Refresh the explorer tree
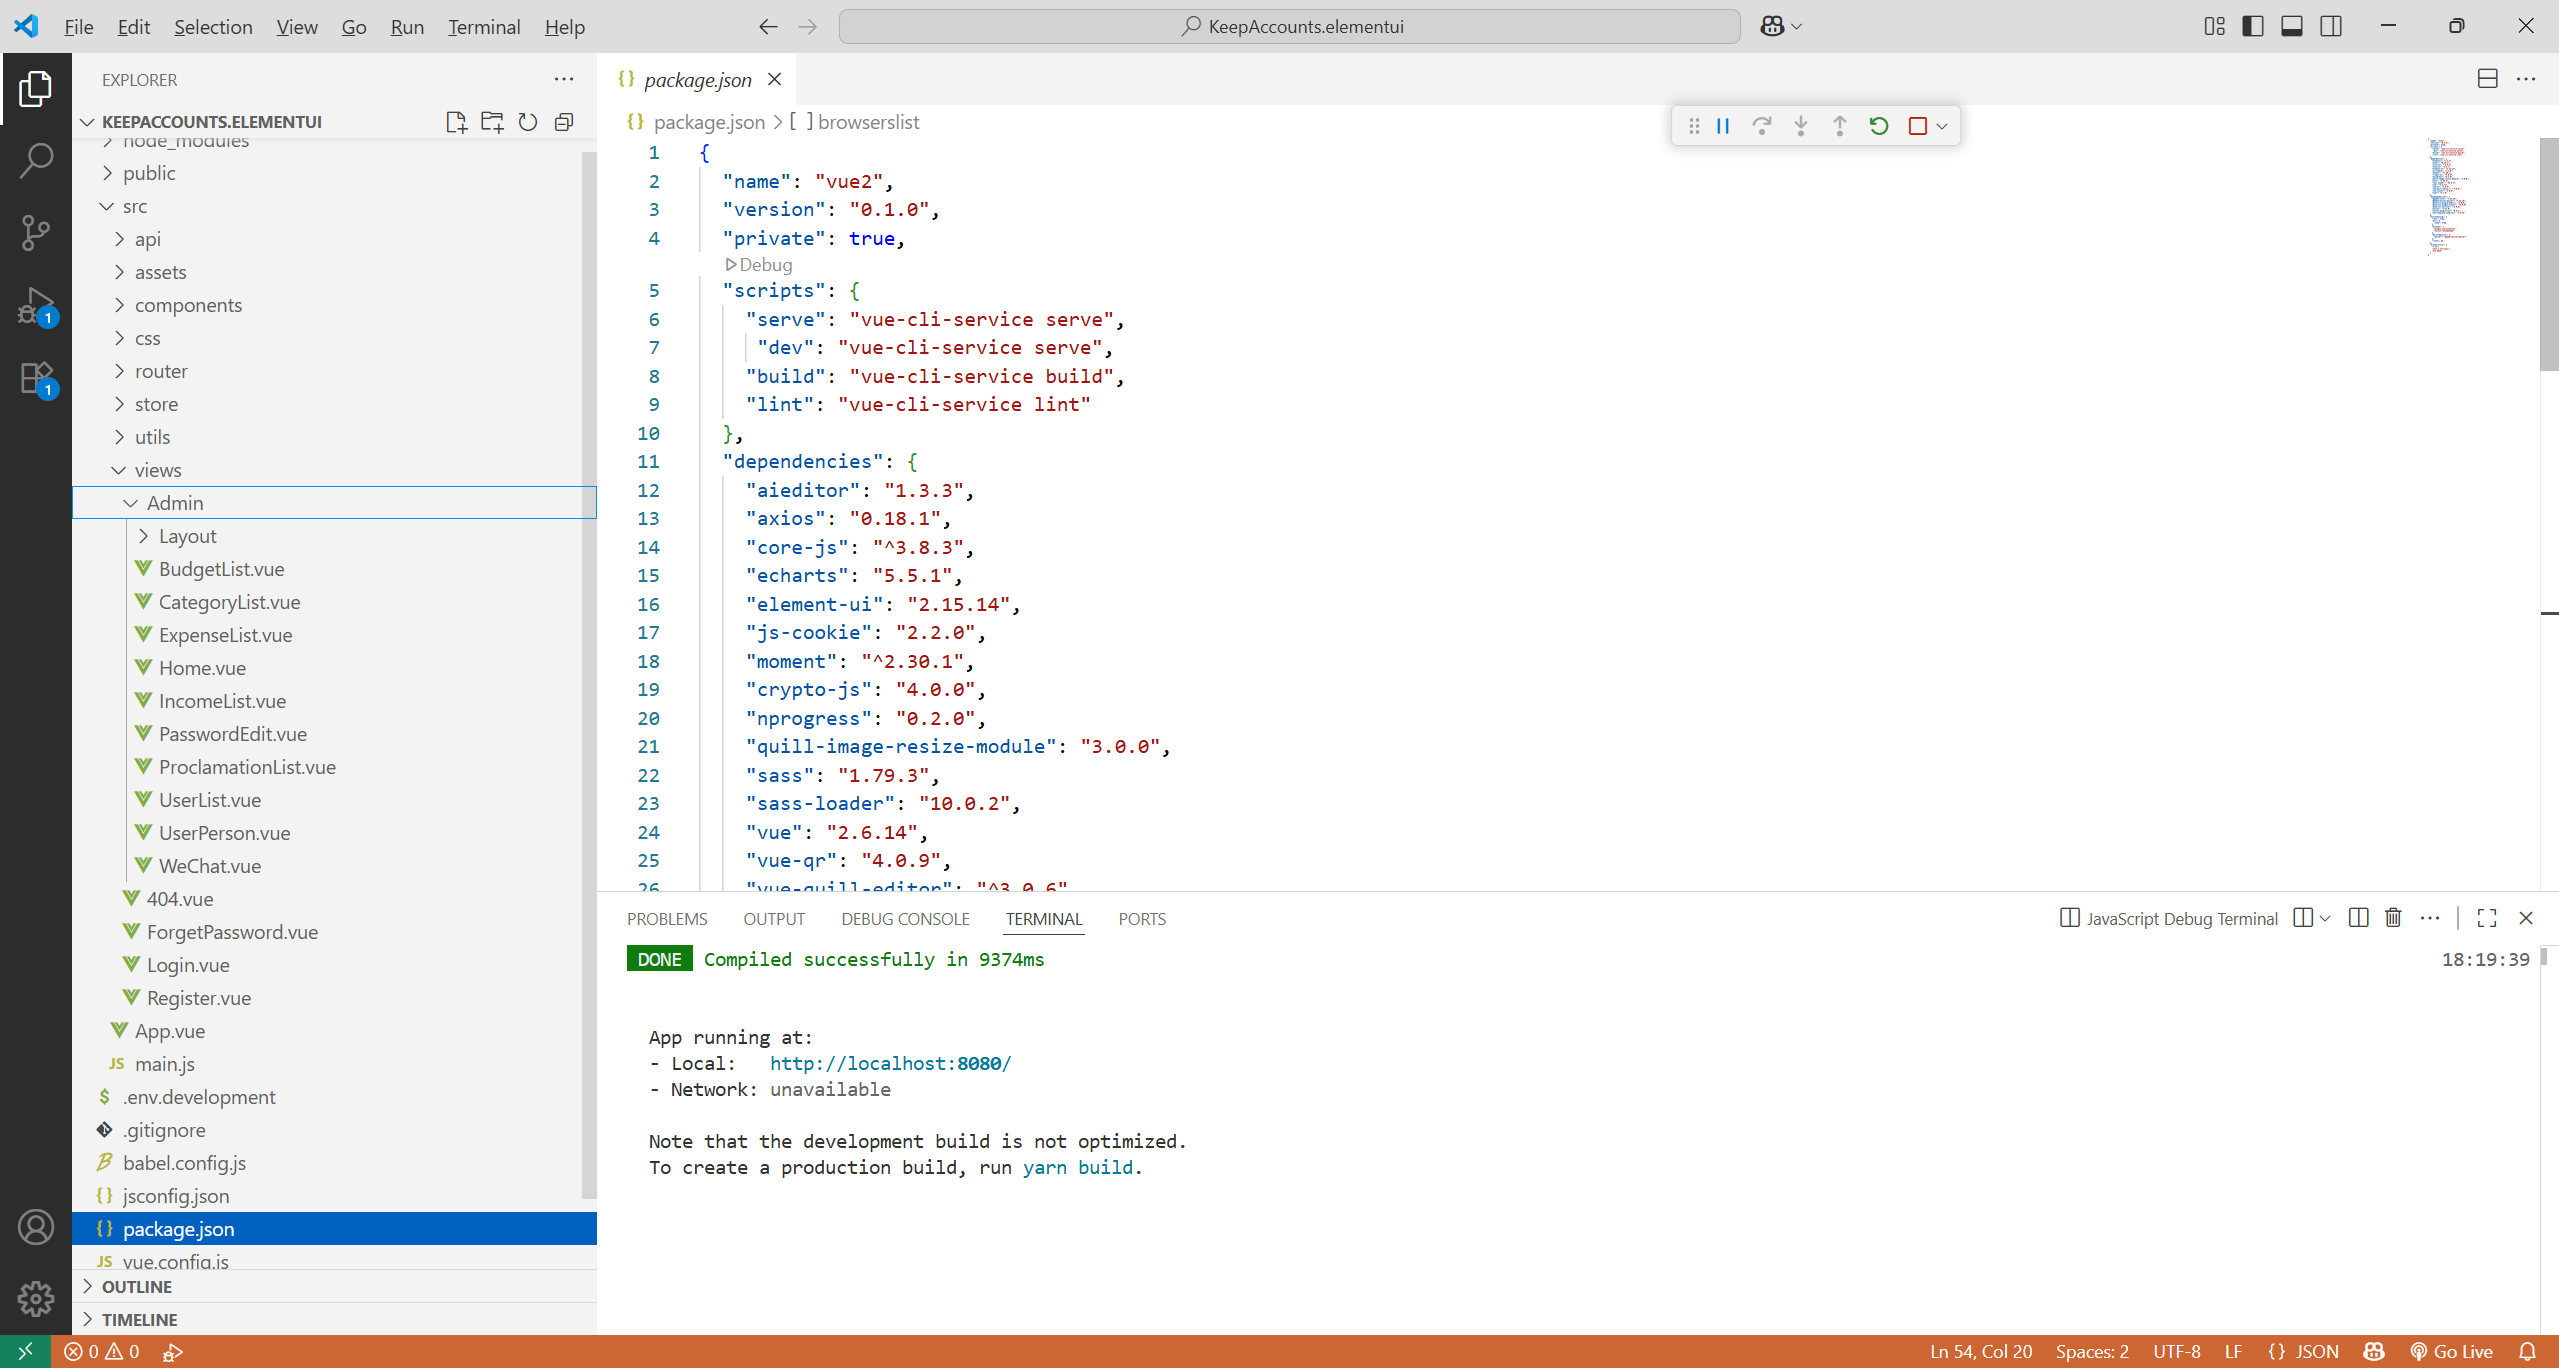The height and width of the screenshot is (1368, 2559). 528,122
